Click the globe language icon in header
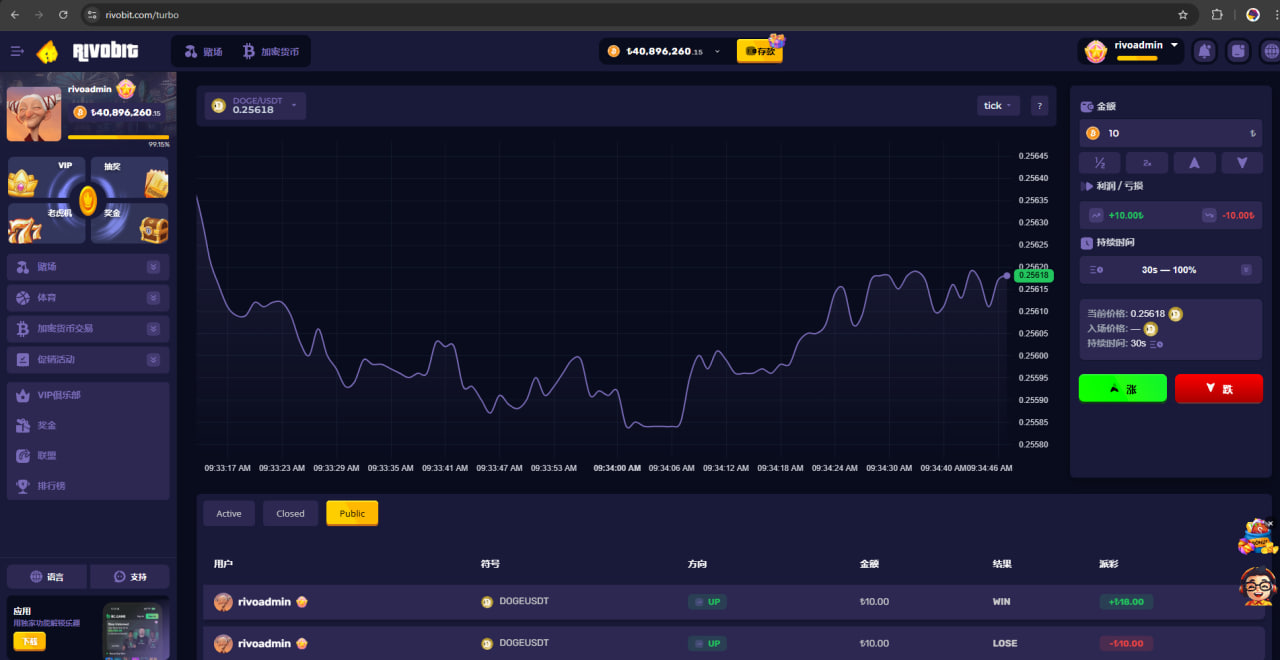 (x=1270, y=51)
